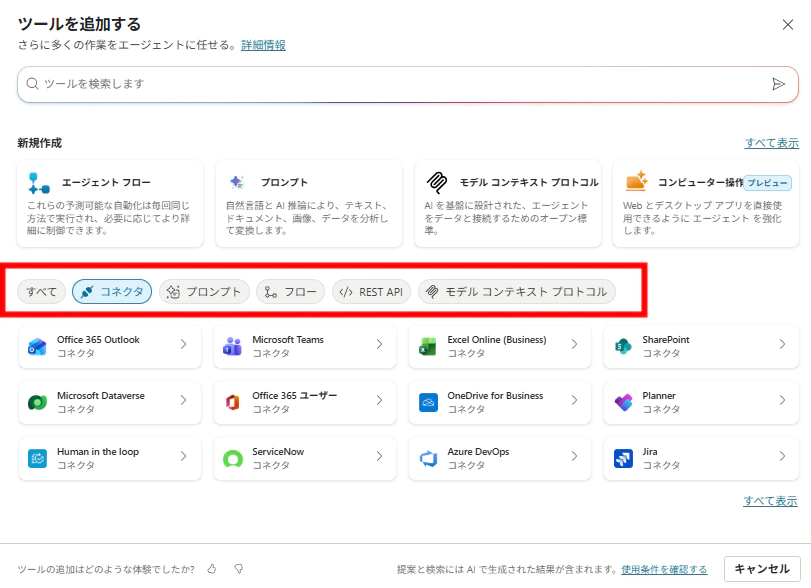Click the Jira connector icon
The width and height of the screenshot is (811, 588).
pyautogui.click(x=623, y=458)
